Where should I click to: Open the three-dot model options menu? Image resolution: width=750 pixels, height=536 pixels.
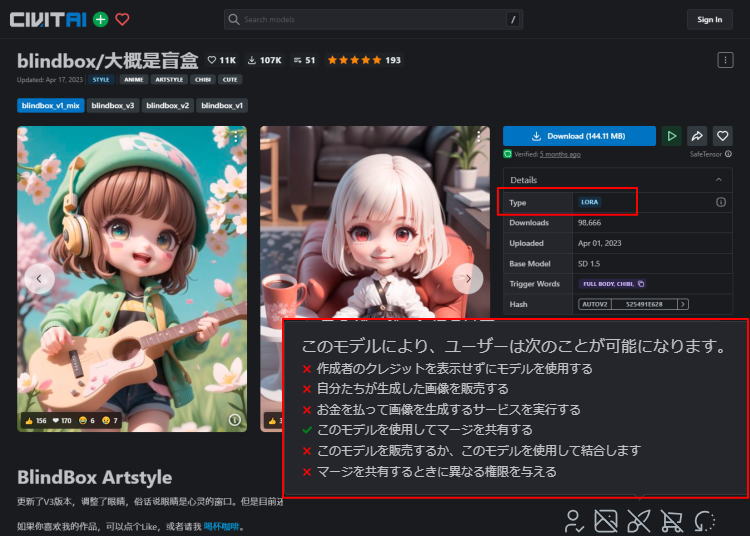click(x=725, y=60)
